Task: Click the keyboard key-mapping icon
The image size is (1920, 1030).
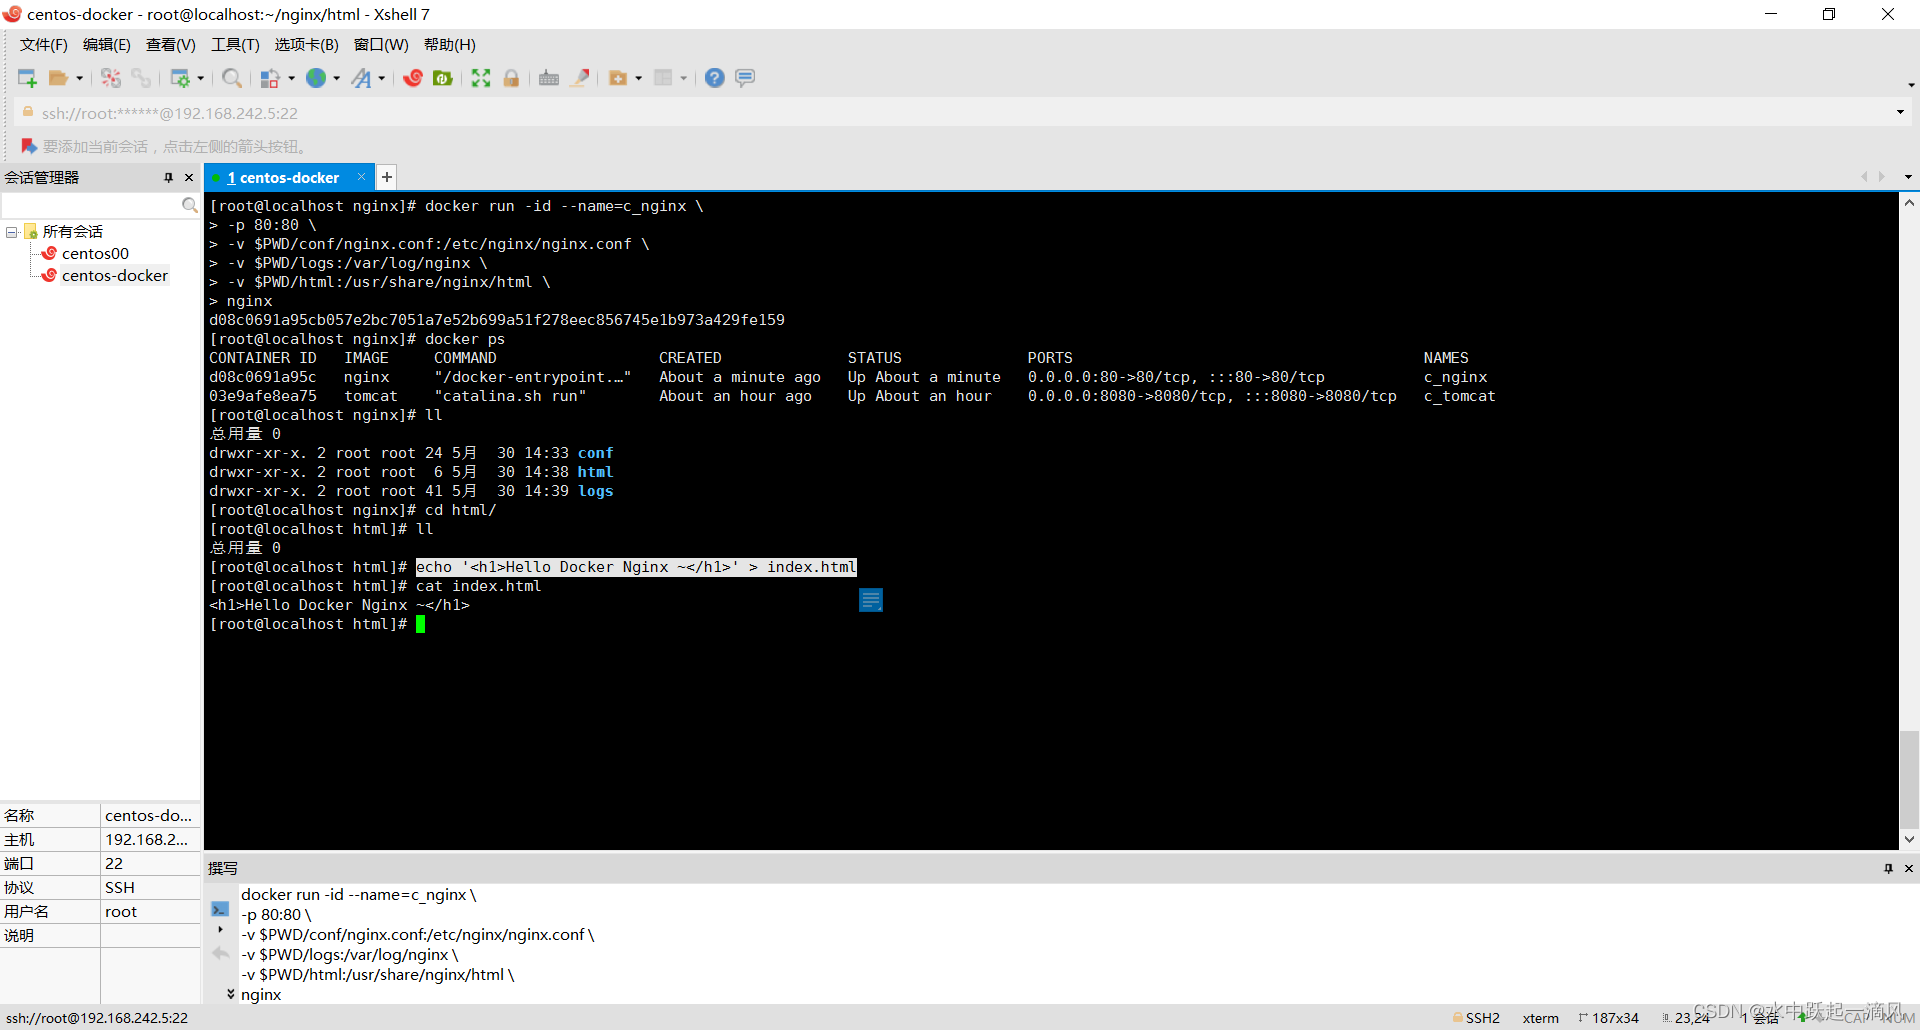Action: (x=549, y=78)
